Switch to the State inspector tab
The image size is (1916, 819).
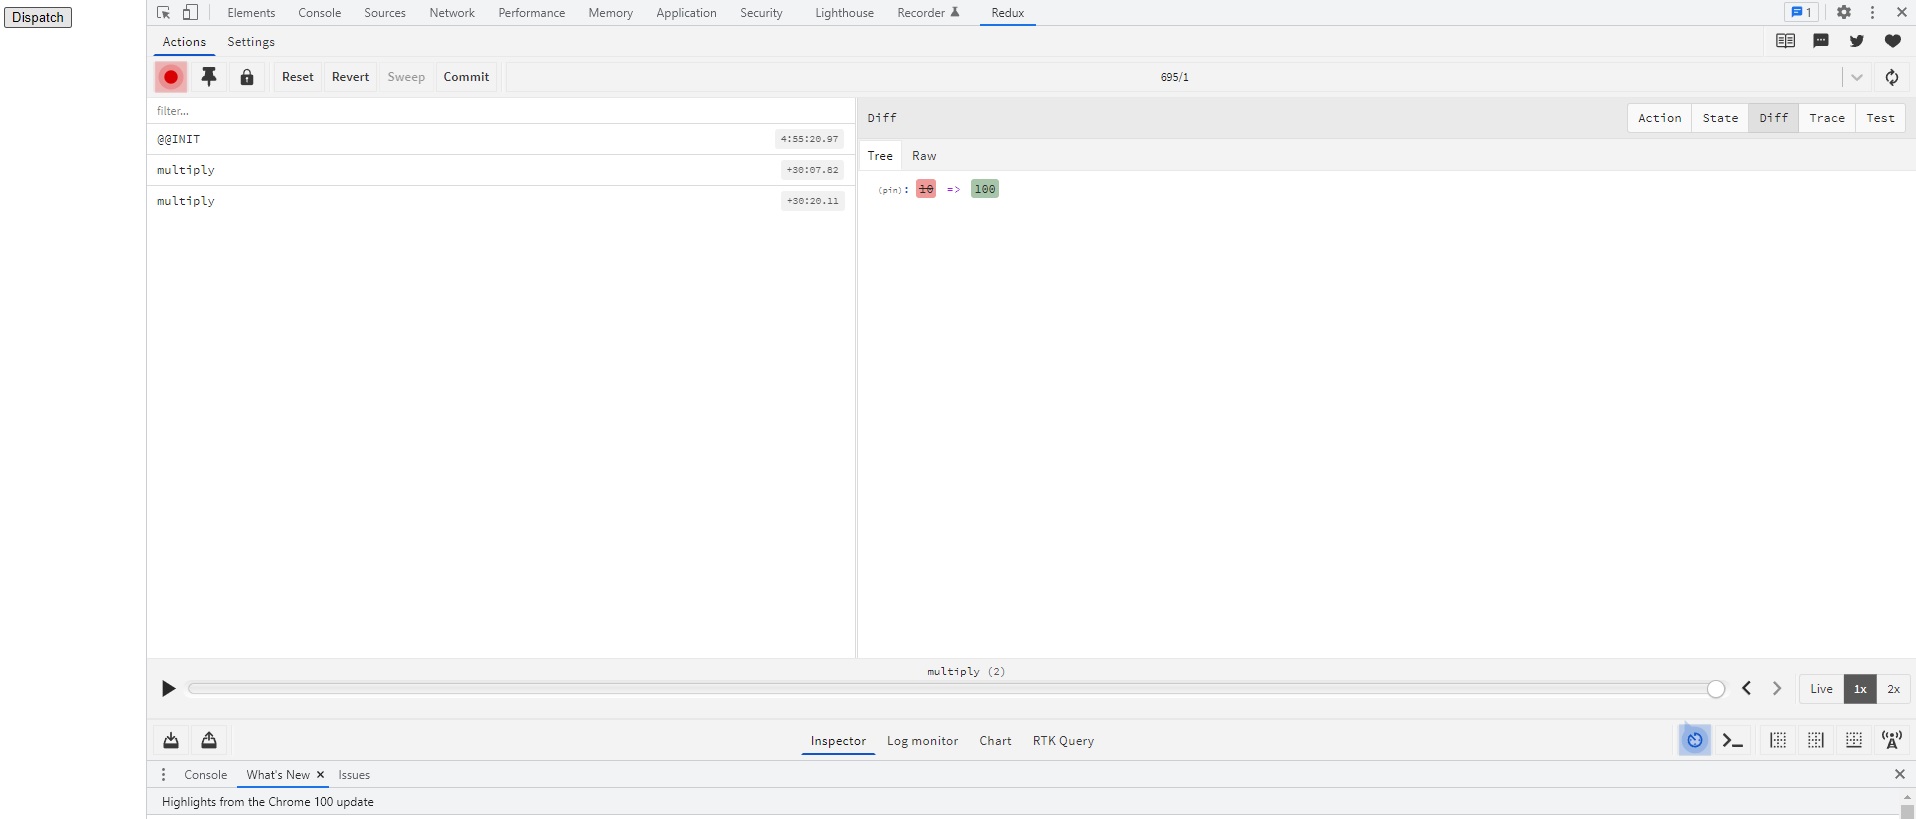(1720, 118)
